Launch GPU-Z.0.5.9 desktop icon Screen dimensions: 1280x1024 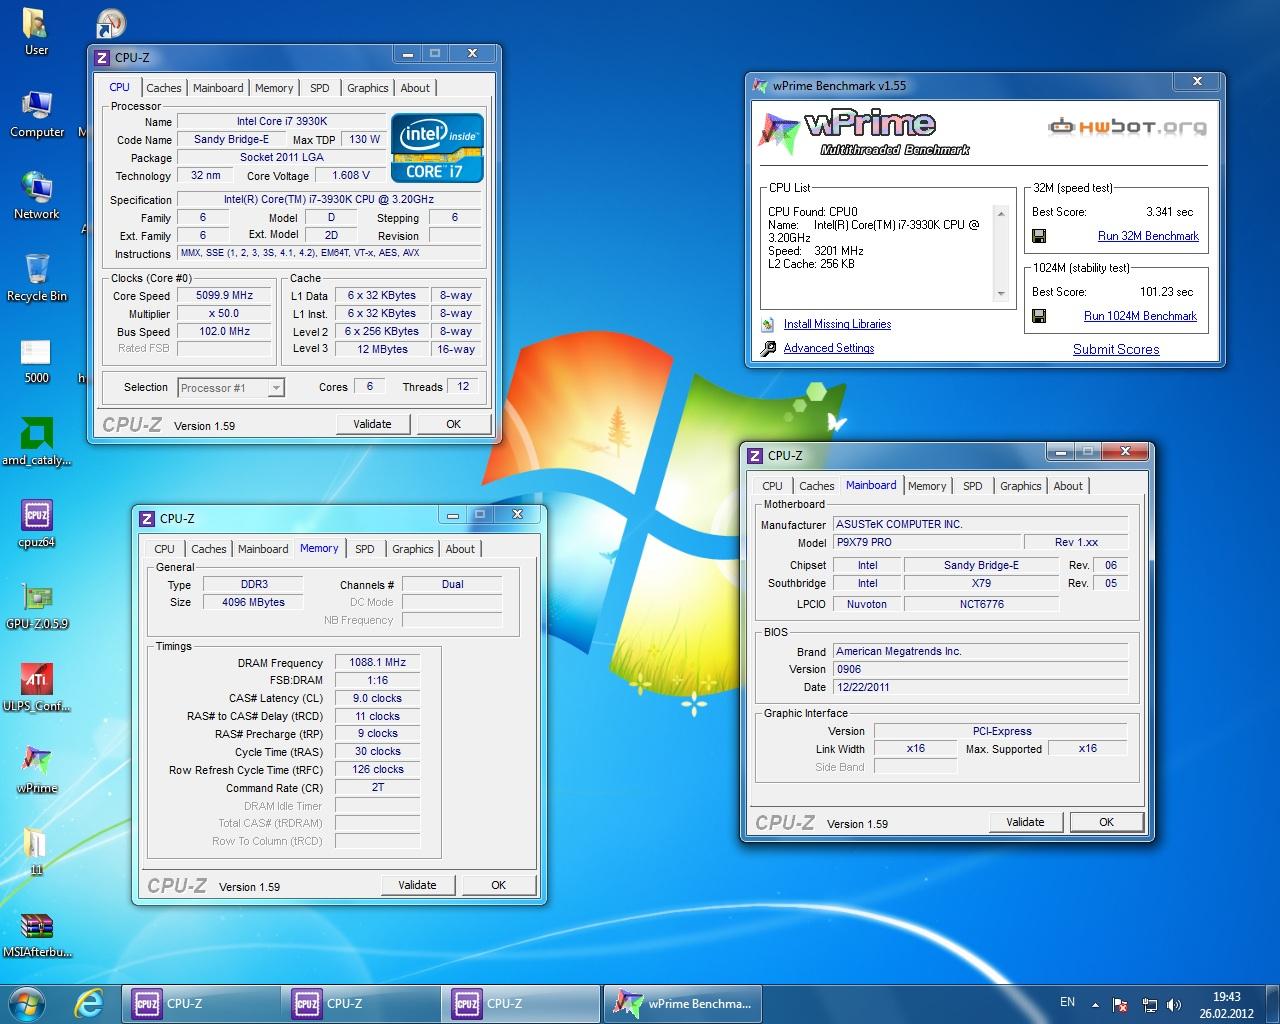[37, 606]
